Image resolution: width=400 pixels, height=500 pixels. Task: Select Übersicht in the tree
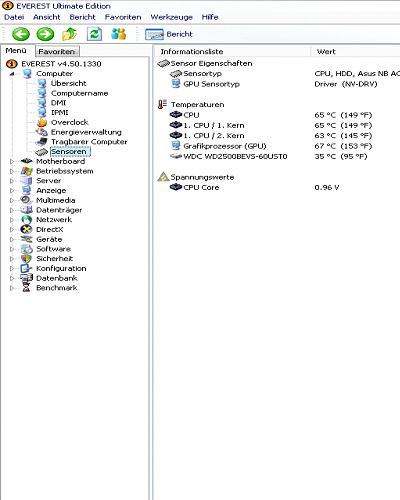68,83
